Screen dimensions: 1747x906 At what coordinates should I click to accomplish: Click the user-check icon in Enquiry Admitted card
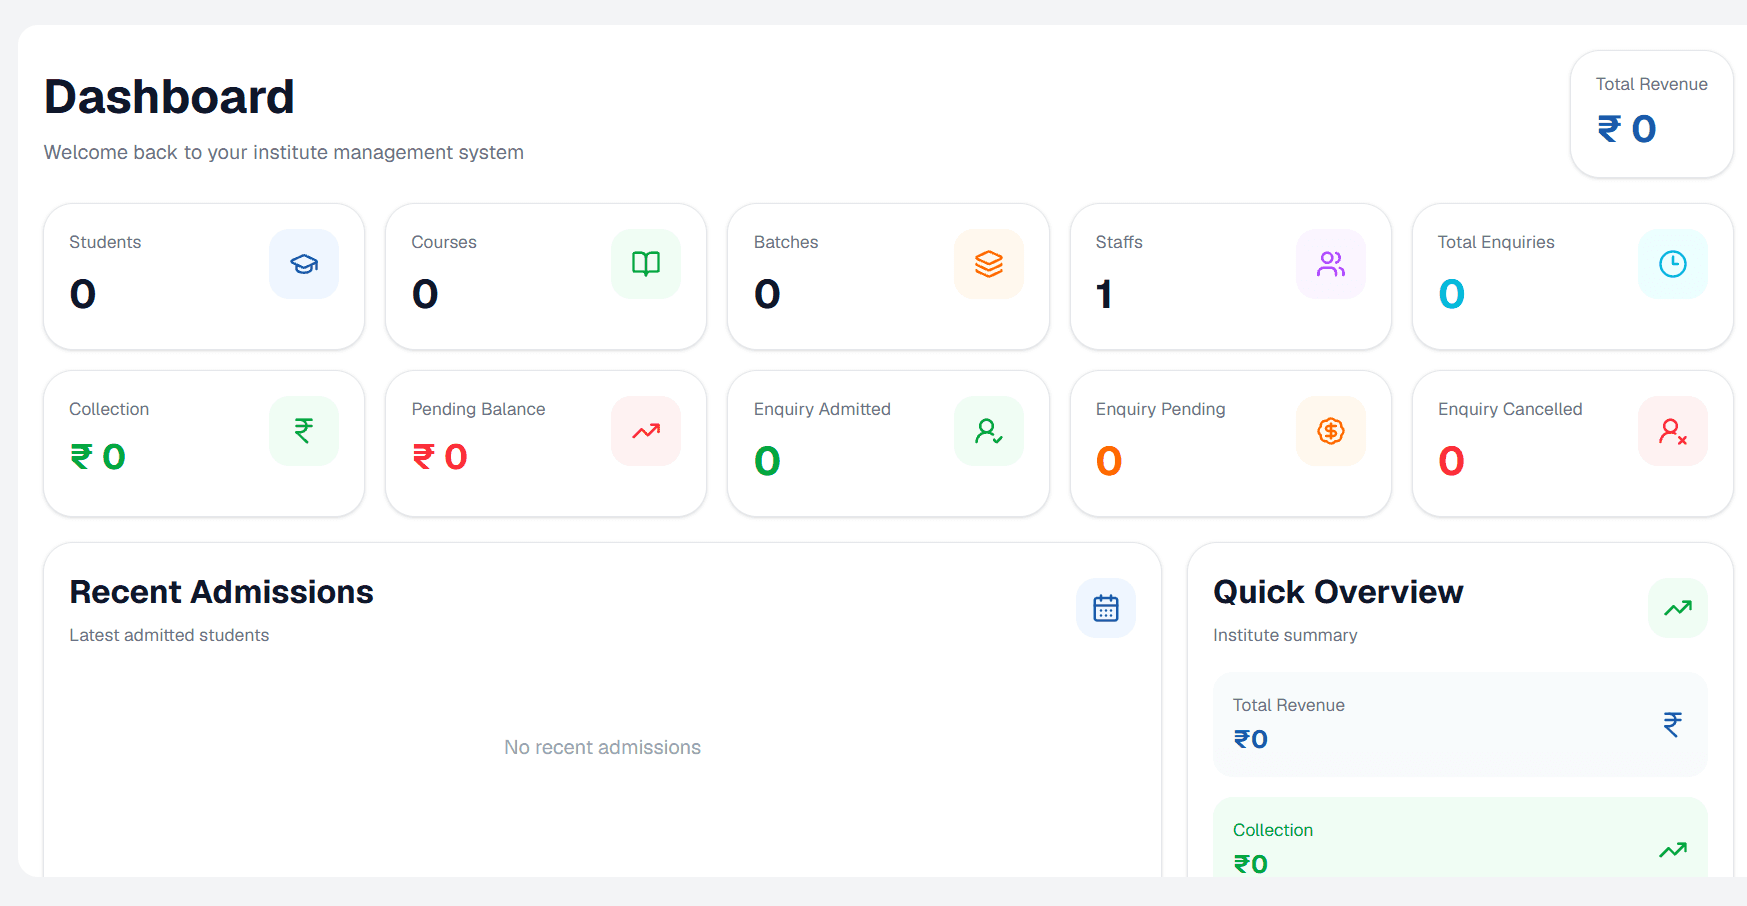tap(989, 431)
